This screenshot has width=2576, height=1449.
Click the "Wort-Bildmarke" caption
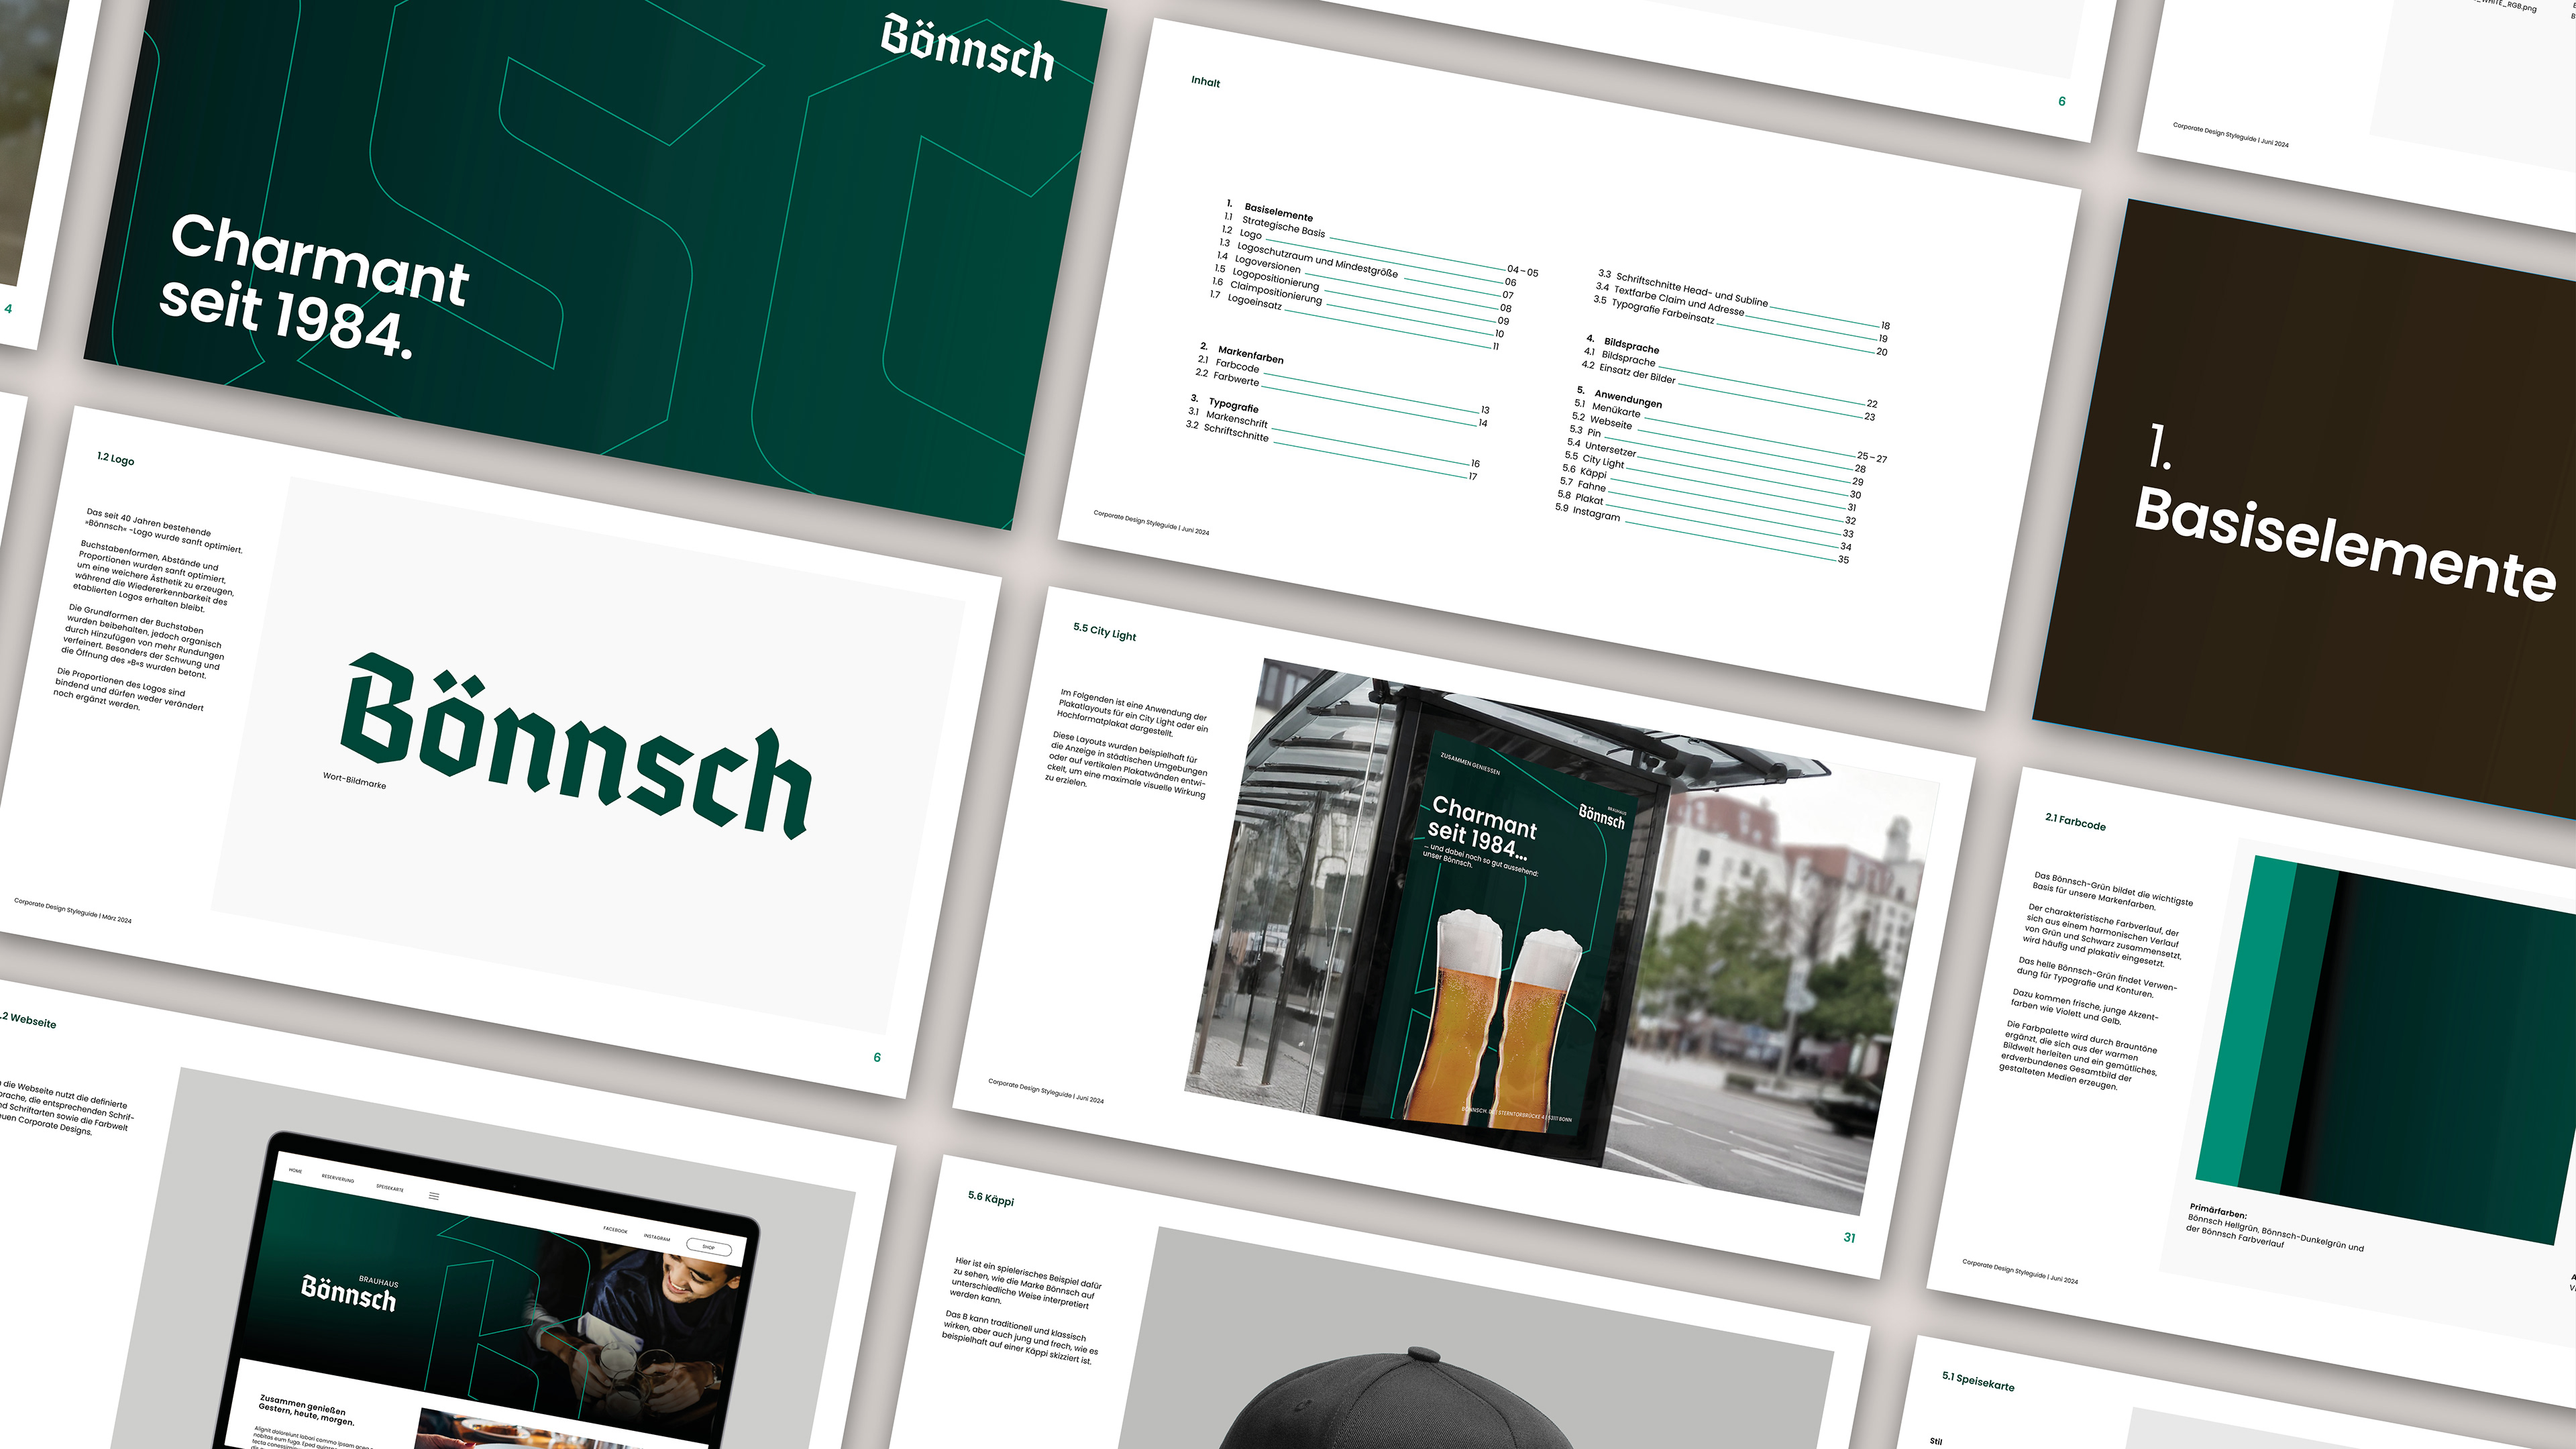coord(355,780)
